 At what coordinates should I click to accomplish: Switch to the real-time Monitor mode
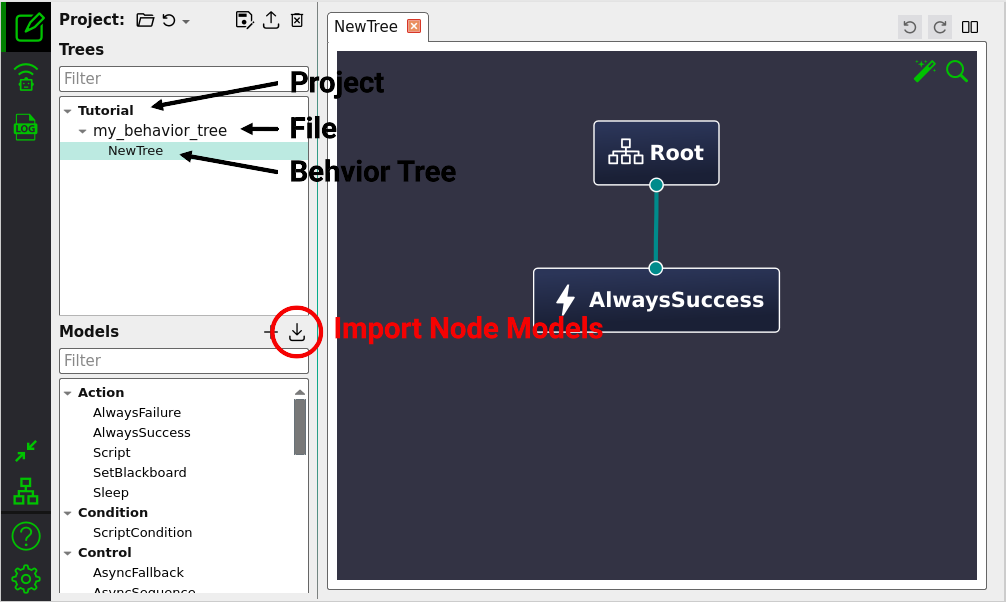[26, 78]
